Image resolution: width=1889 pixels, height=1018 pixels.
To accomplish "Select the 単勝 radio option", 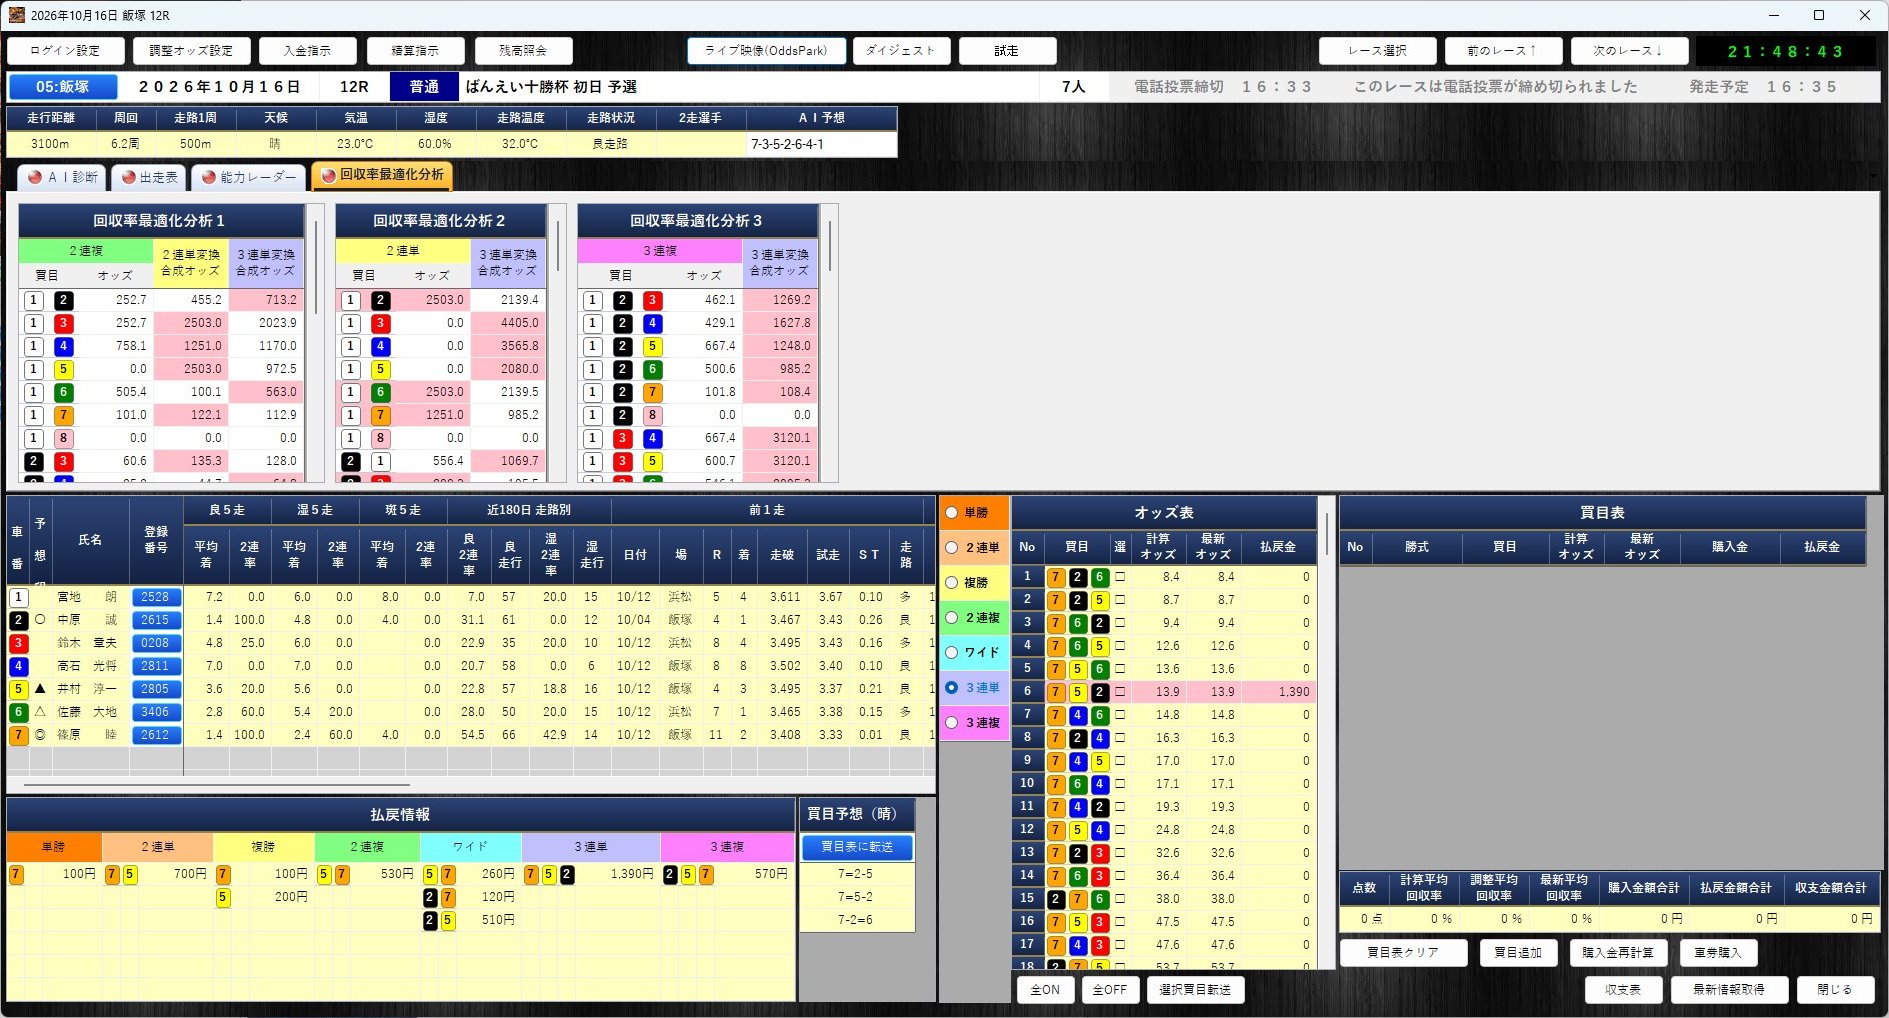I will (974, 512).
